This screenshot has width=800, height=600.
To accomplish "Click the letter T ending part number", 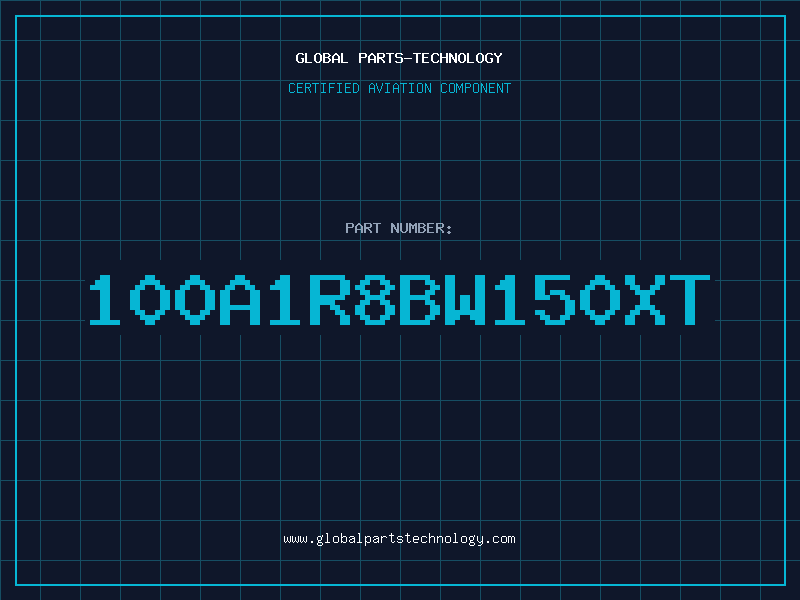I will tap(689, 299).
